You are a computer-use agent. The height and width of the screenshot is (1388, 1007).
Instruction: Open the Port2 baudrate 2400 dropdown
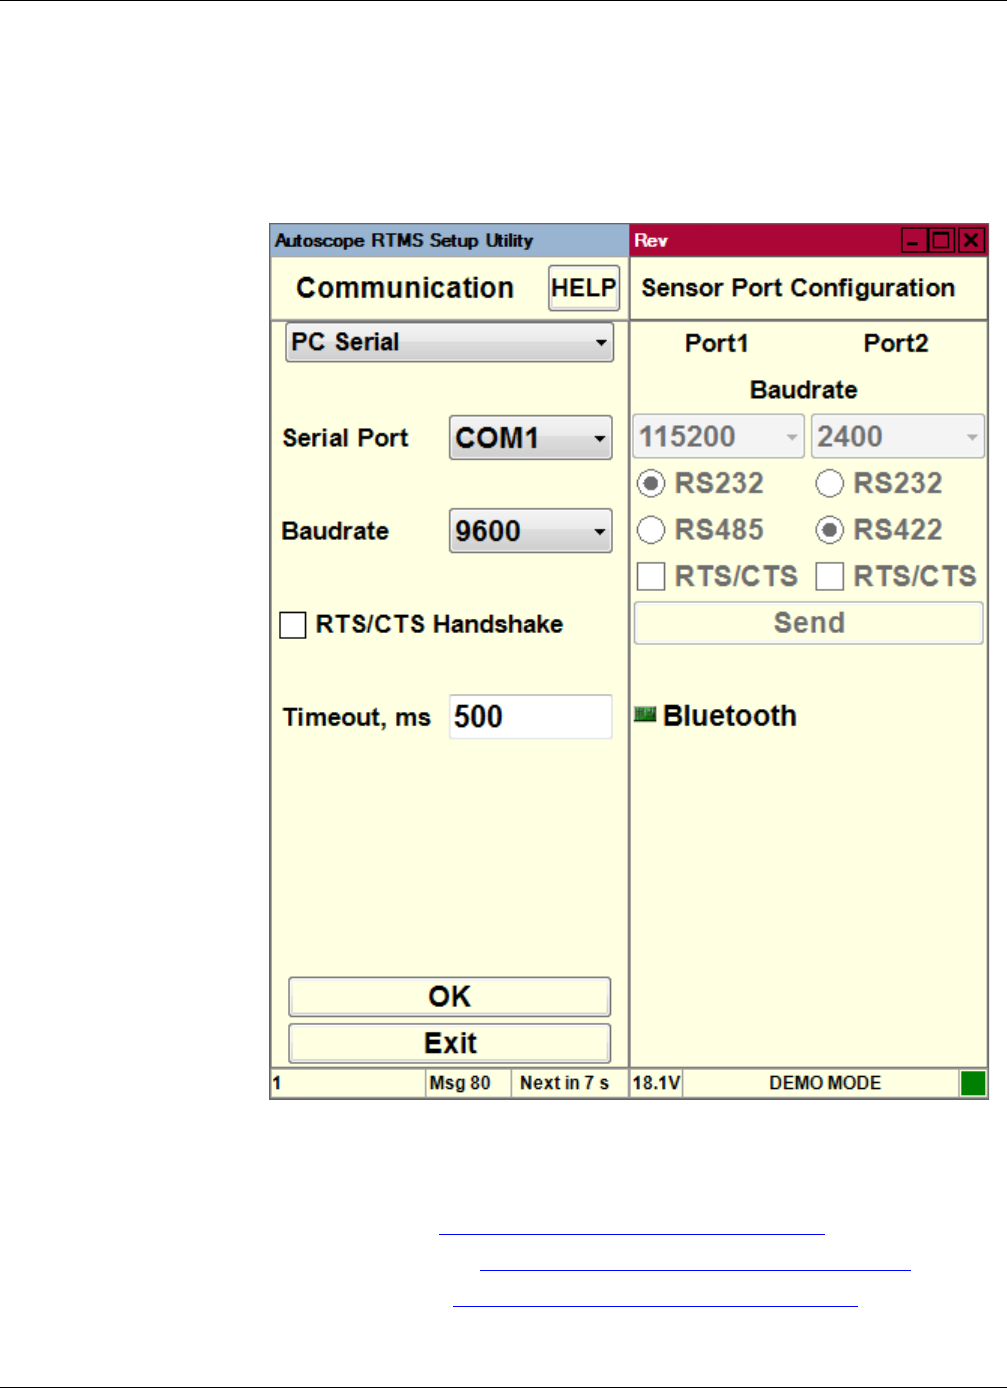click(897, 437)
